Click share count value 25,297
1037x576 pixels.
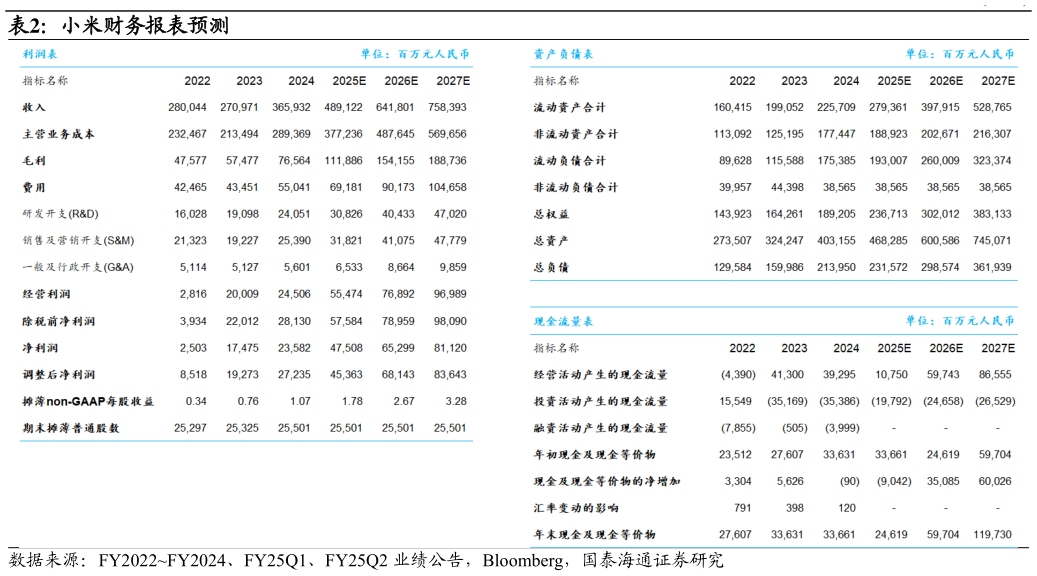(190, 428)
